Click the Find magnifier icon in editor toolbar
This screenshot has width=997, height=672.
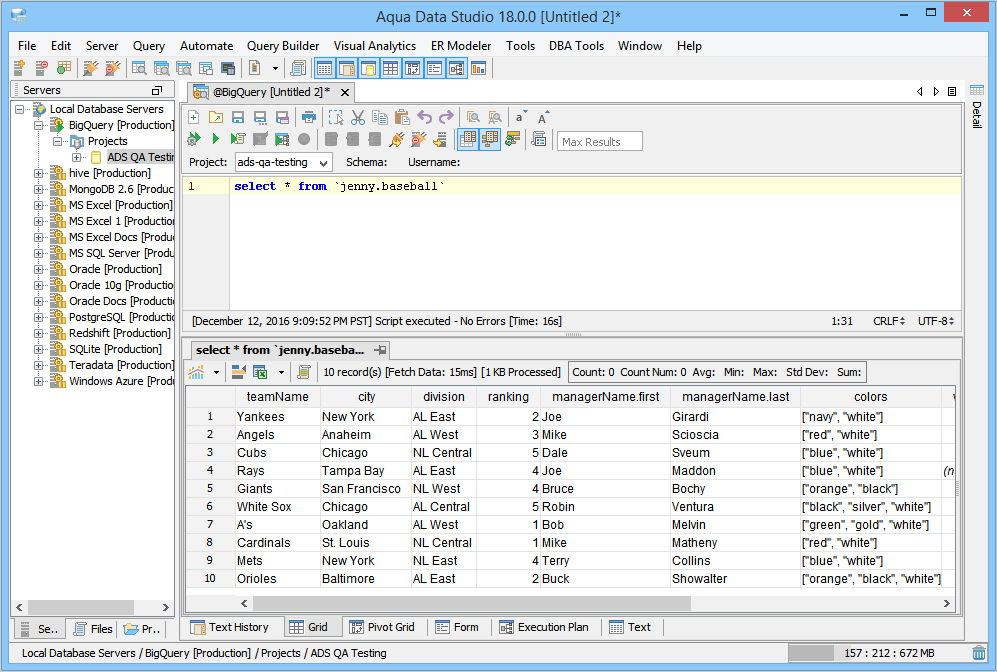473,117
